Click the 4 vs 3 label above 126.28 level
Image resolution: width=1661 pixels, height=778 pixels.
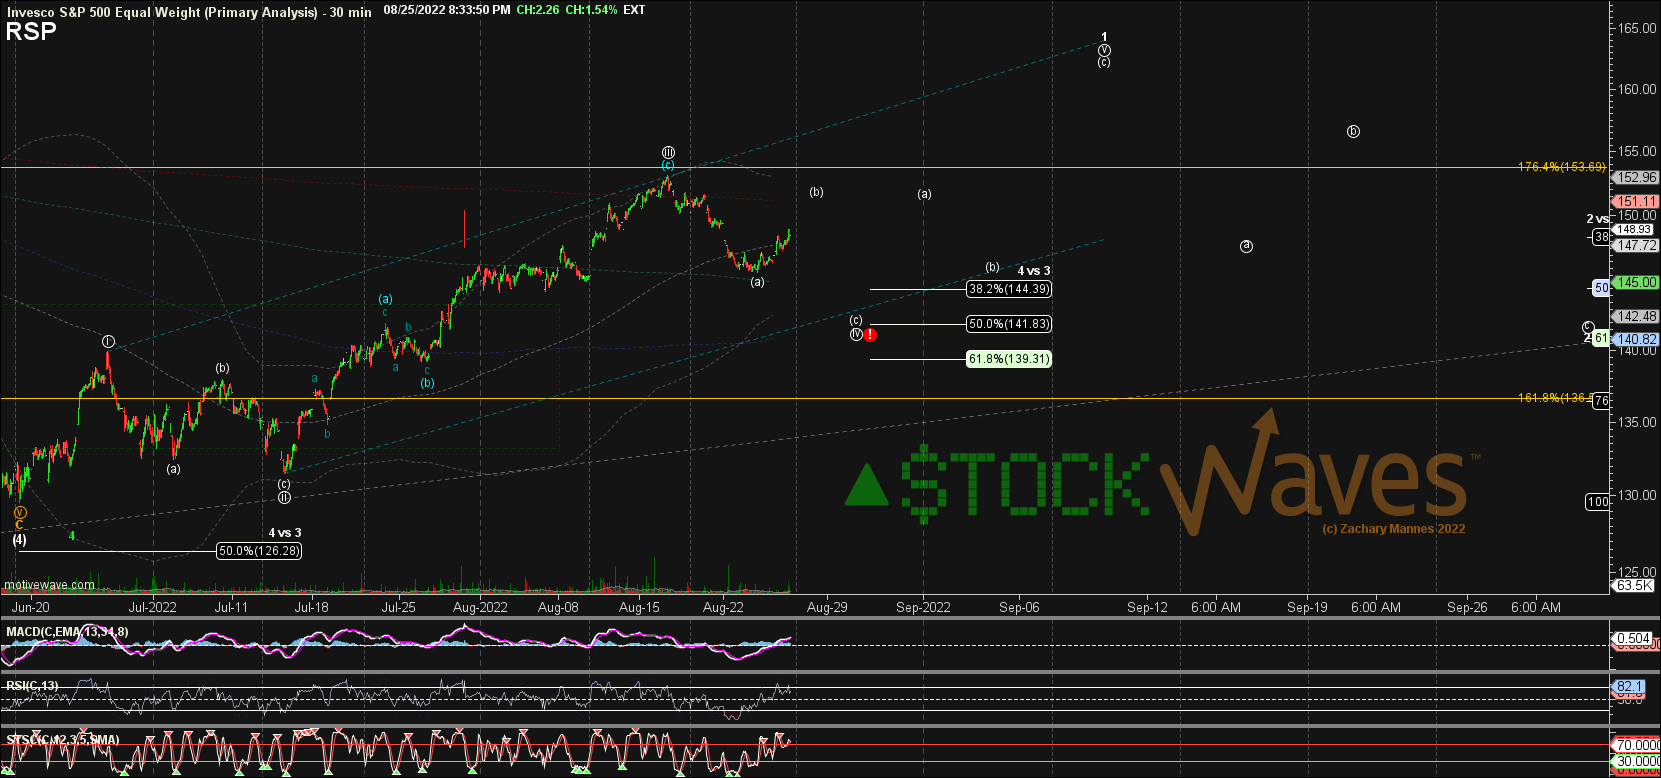tap(285, 533)
